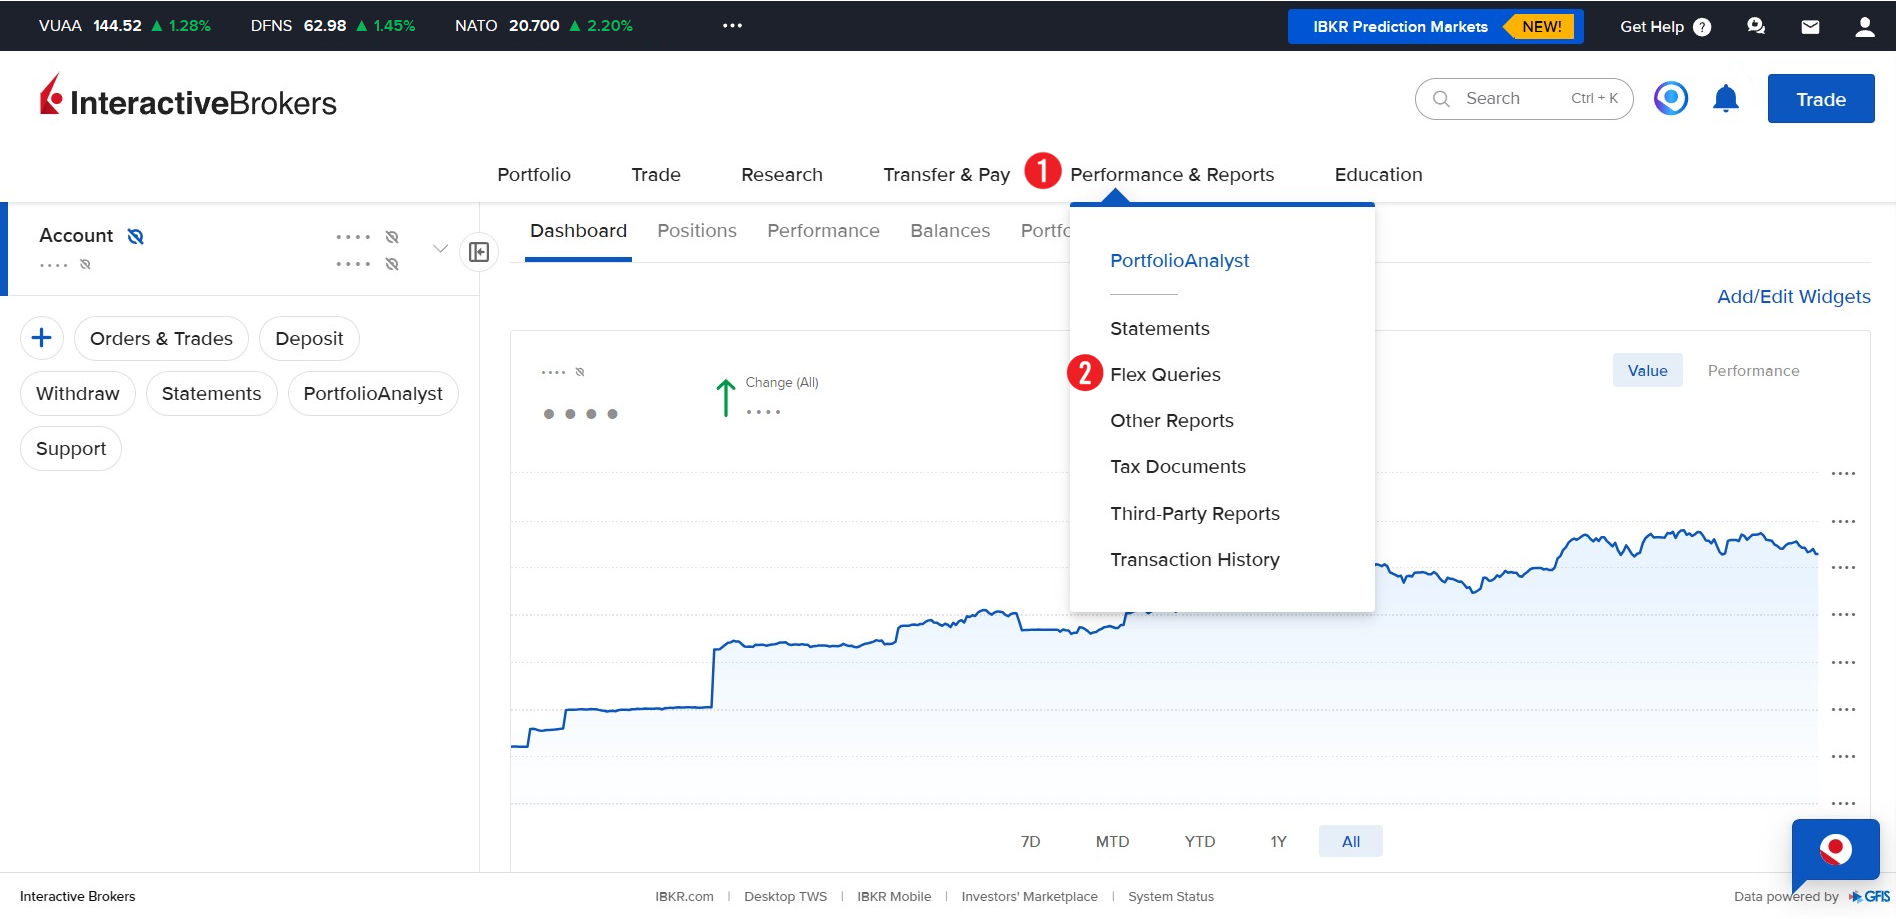Open the floating chat assistant widget
Screen dimensions: 1896x919
[x=1836, y=852]
